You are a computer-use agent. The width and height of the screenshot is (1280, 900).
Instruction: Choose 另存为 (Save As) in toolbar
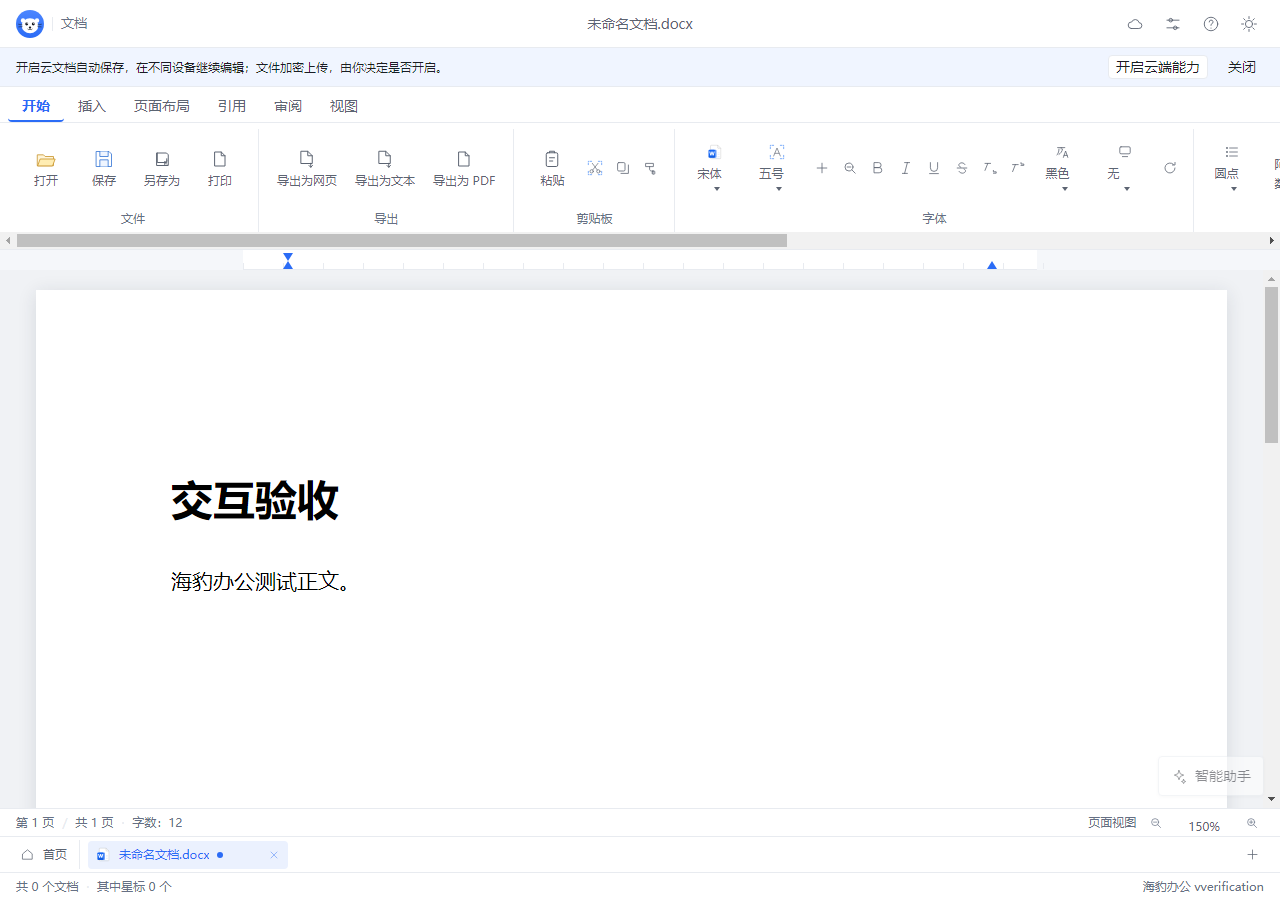click(x=162, y=168)
